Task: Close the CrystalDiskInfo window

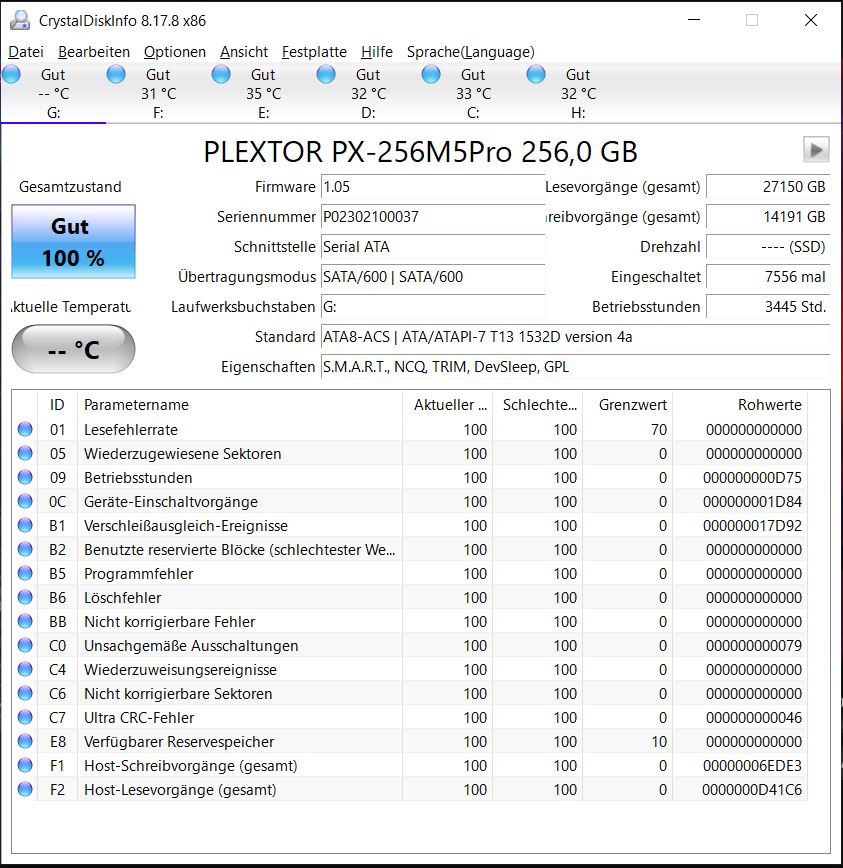Action: pos(811,20)
